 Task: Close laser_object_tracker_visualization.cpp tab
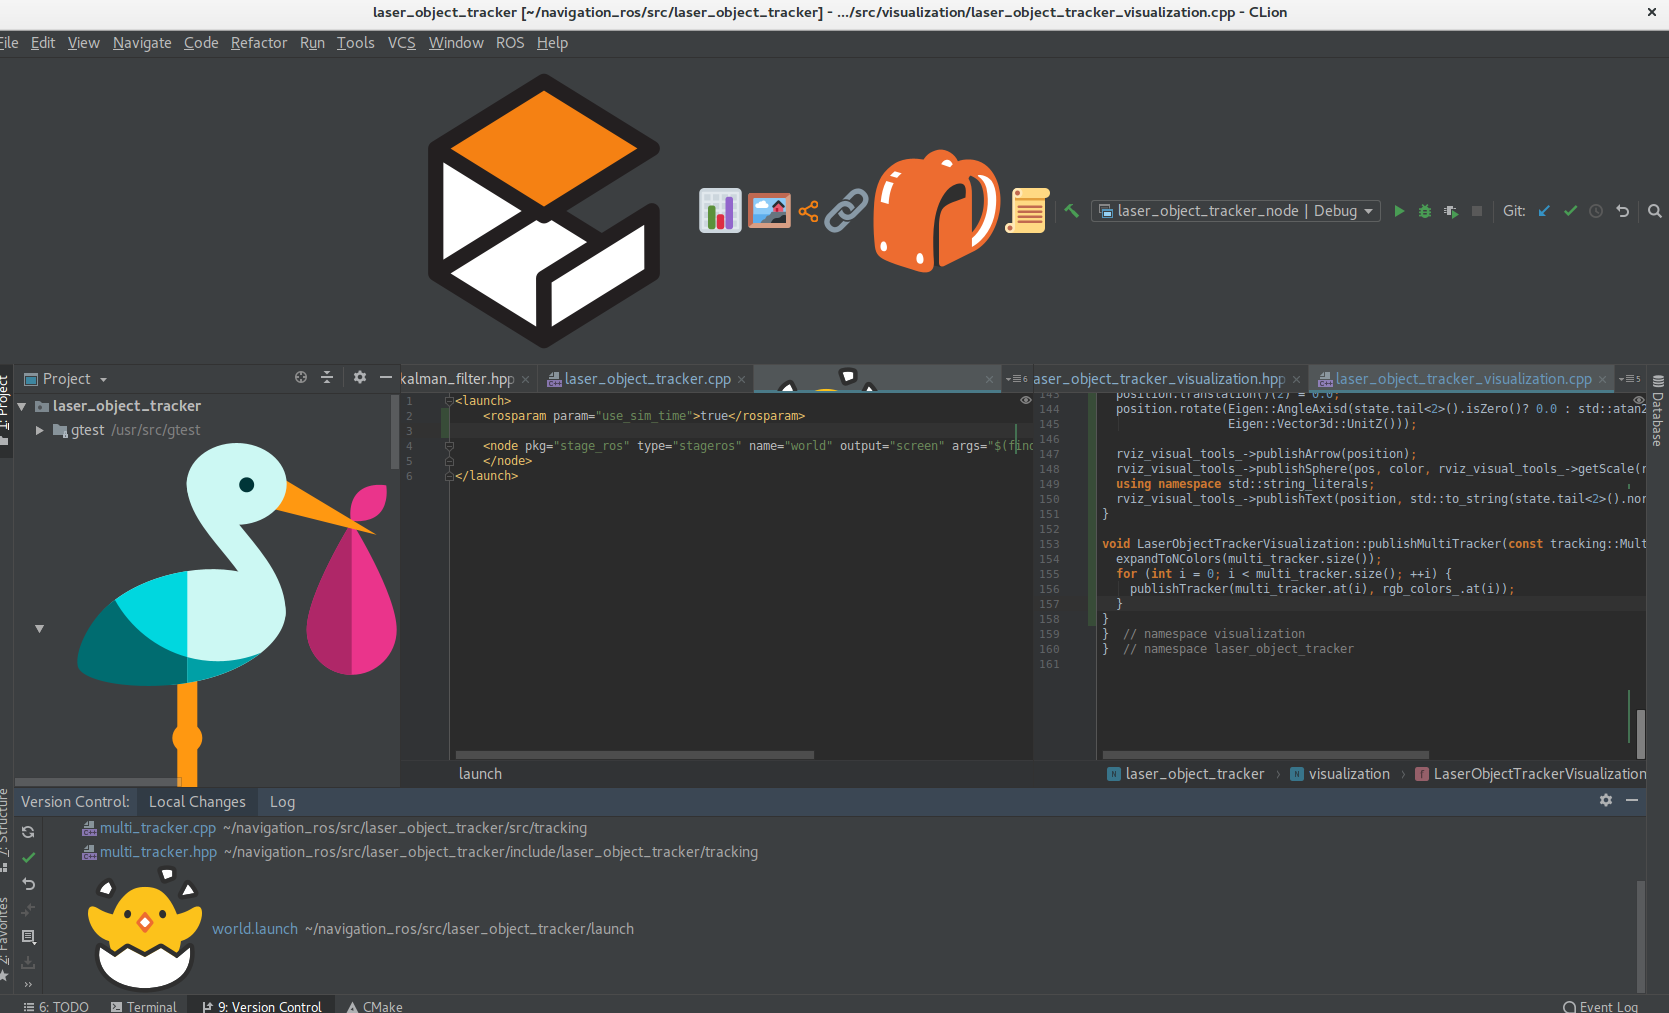point(1602,380)
